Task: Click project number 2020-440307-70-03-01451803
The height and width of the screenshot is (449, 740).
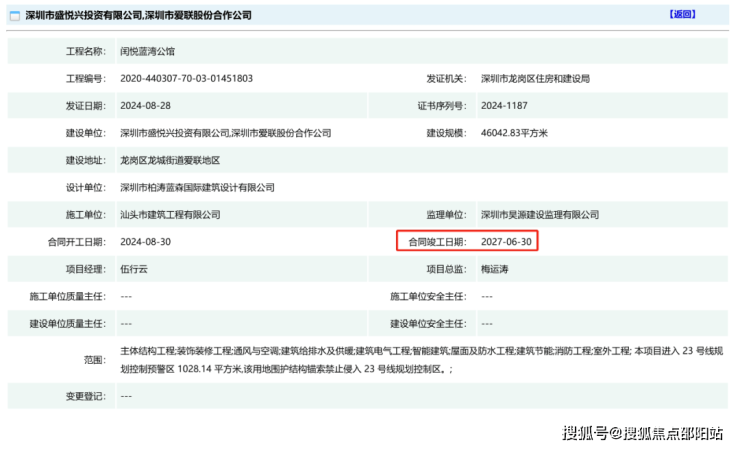Action: [x=186, y=78]
